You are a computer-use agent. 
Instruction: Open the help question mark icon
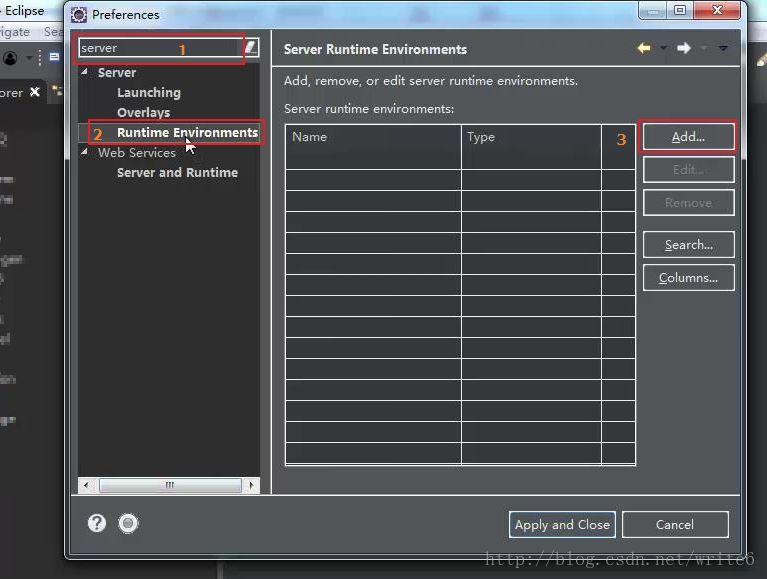[x=97, y=522]
